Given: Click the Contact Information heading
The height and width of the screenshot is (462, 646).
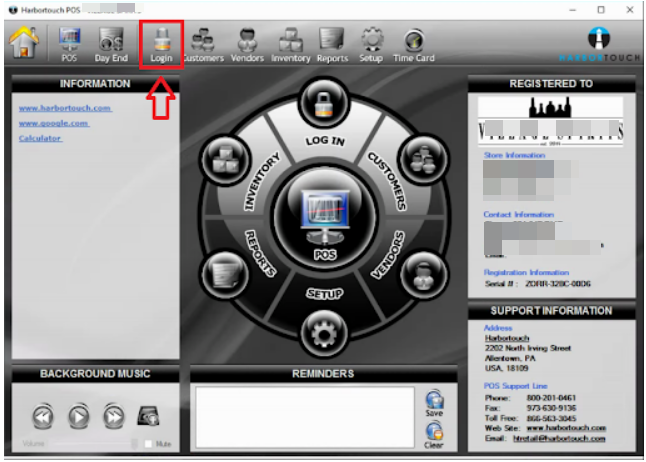Looking at the screenshot, I should point(518,214).
